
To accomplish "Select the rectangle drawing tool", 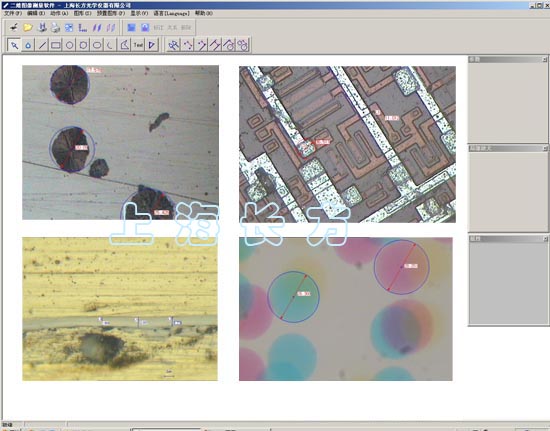I will click(x=56, y=45).
